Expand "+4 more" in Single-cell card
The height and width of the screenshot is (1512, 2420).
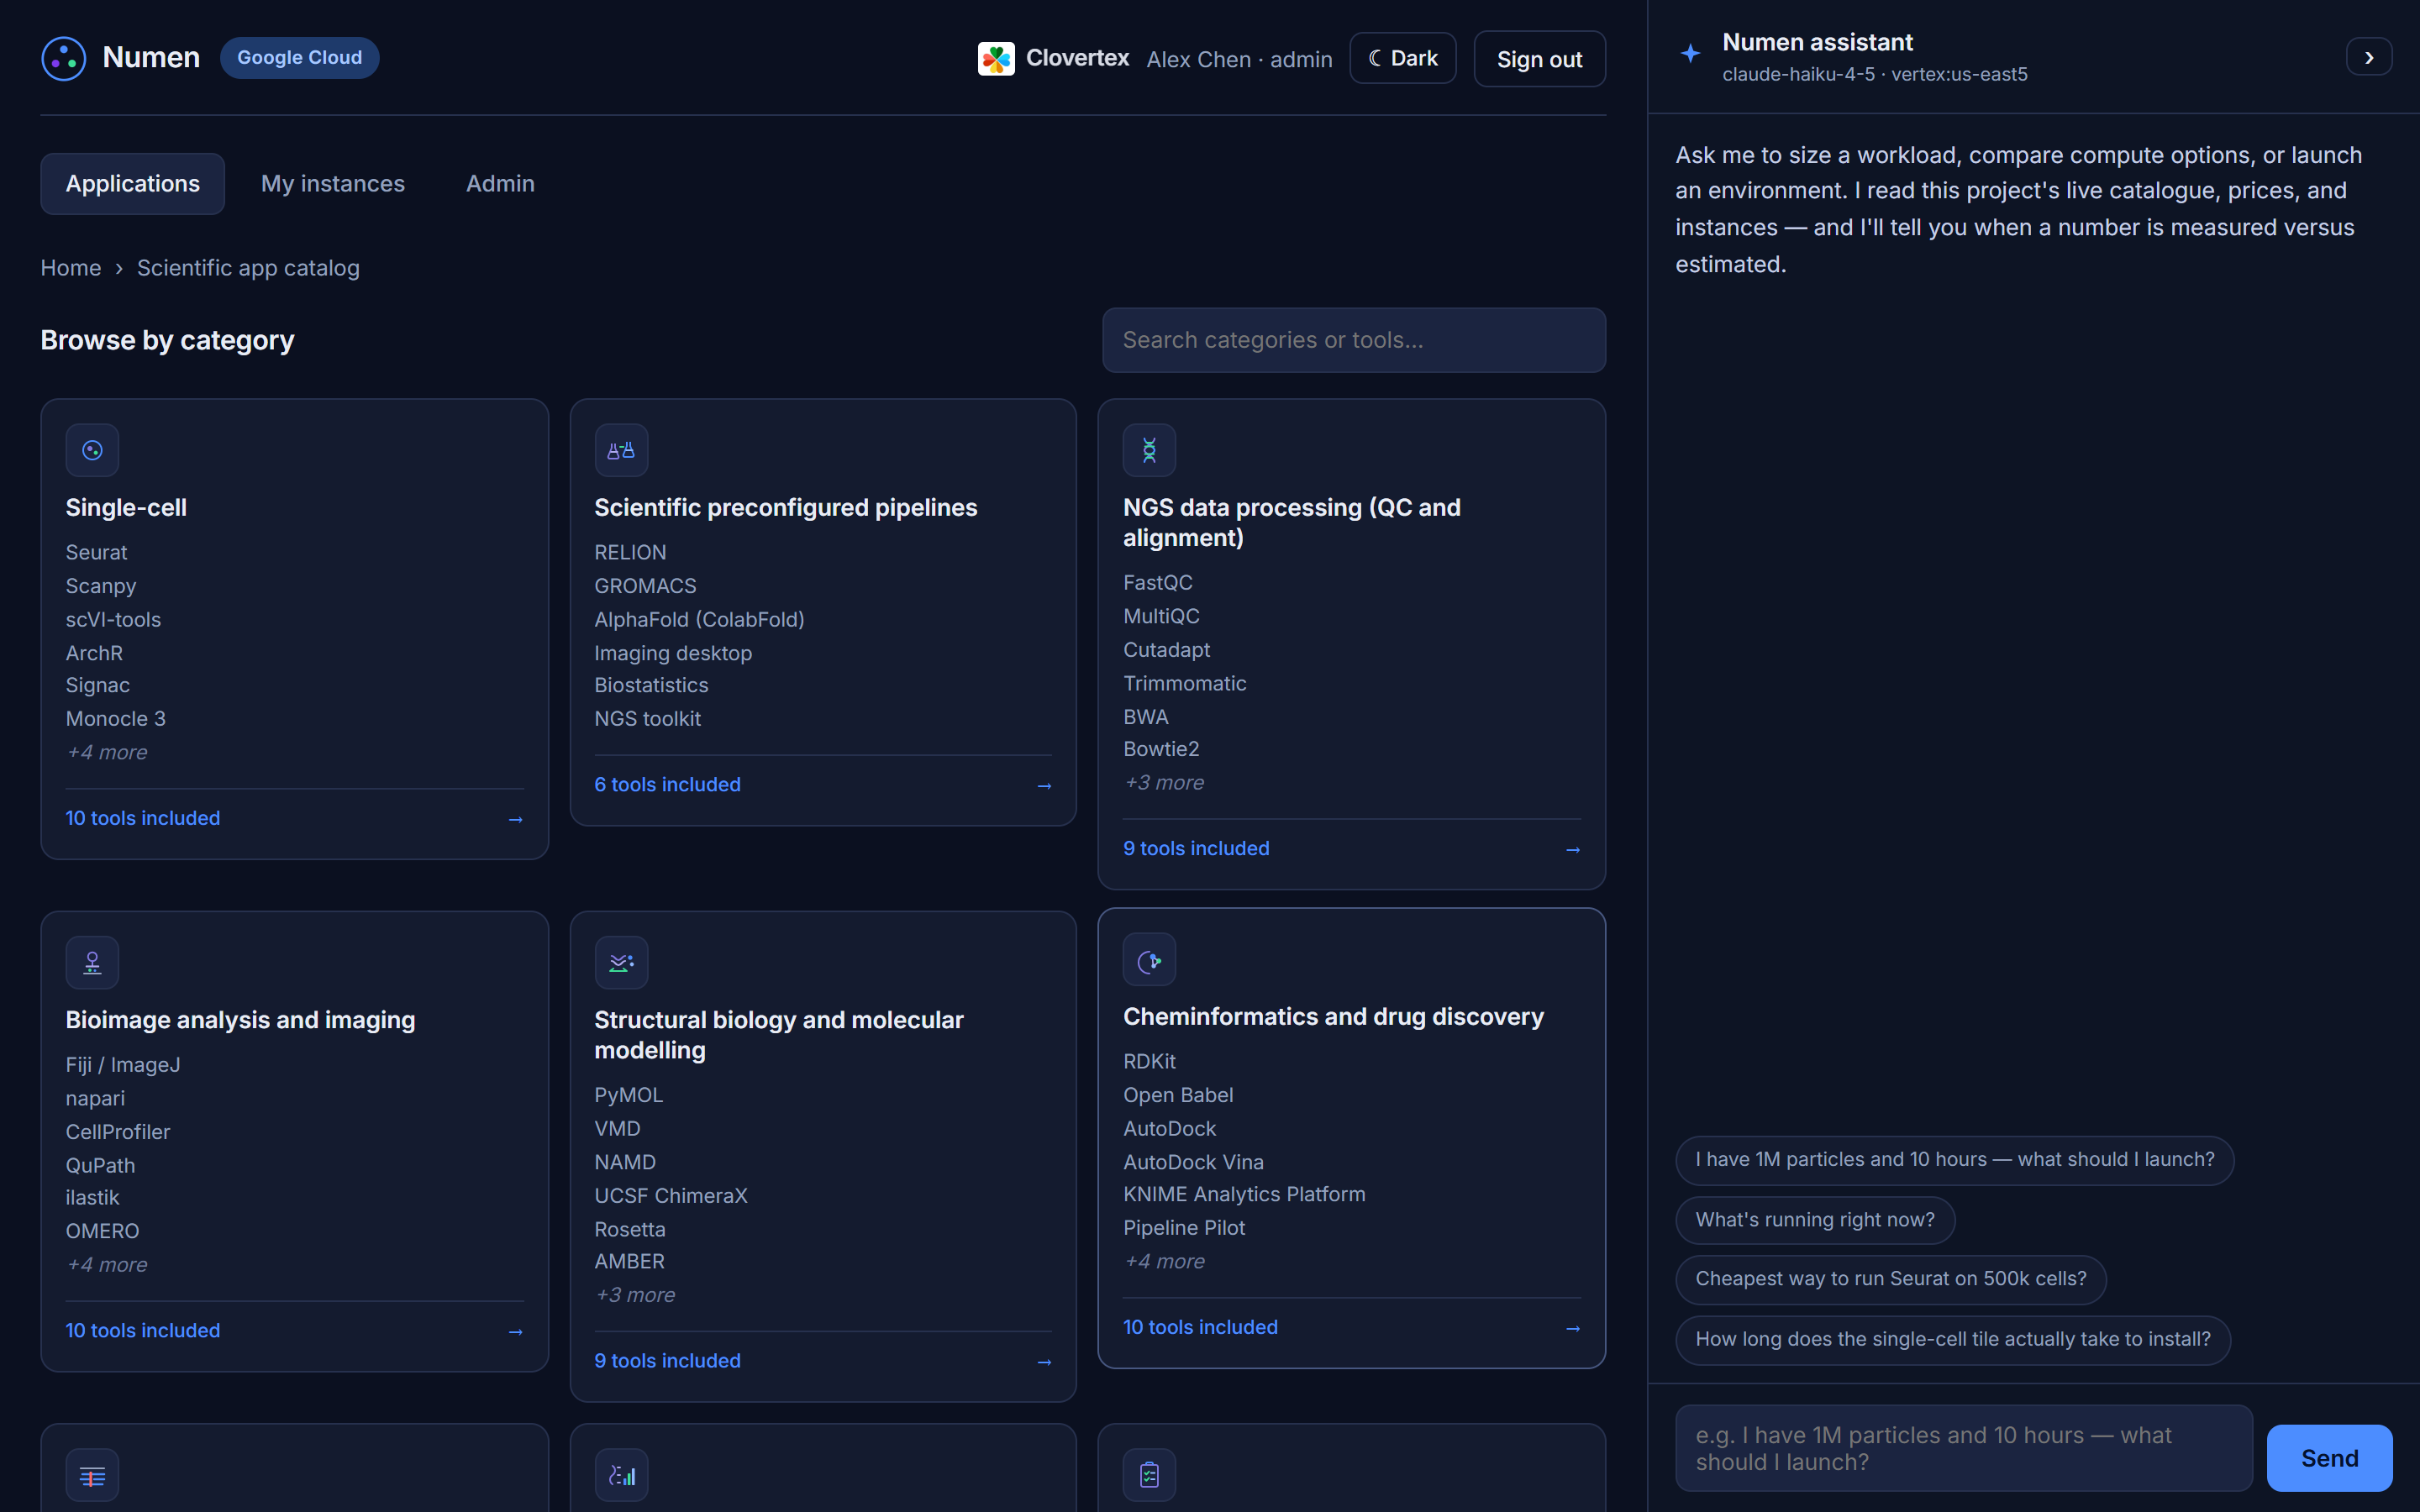107,753
